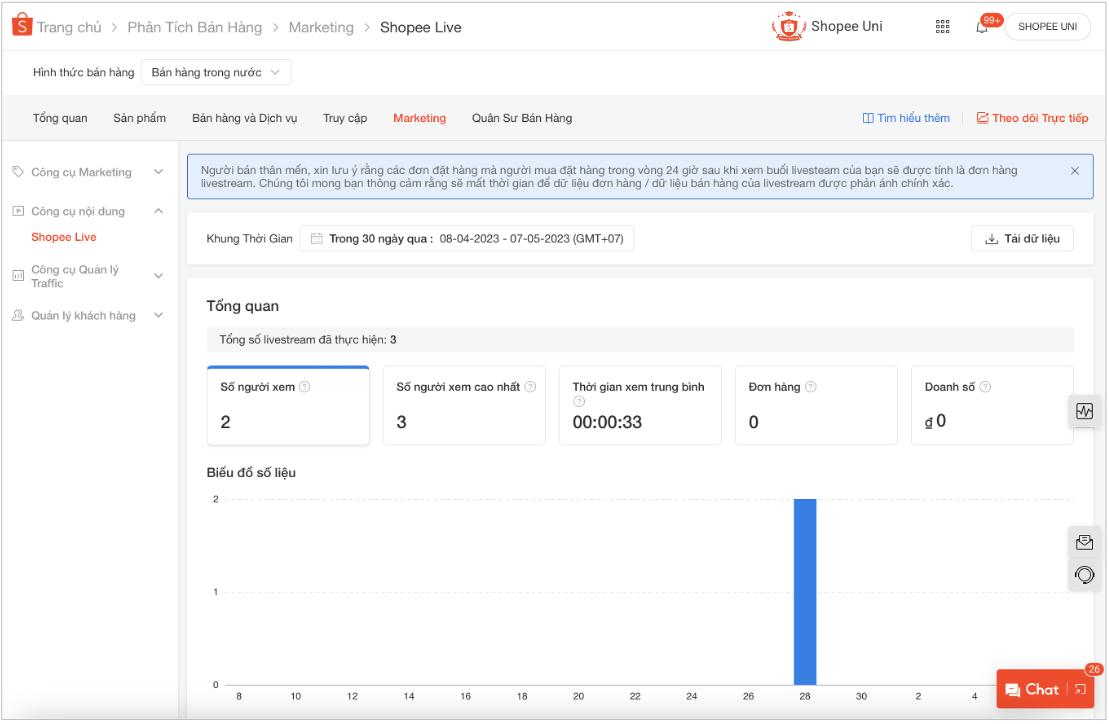The image size is (1109, 724).
Task: Open the customer support headset icon
Action: (1084, 575)
